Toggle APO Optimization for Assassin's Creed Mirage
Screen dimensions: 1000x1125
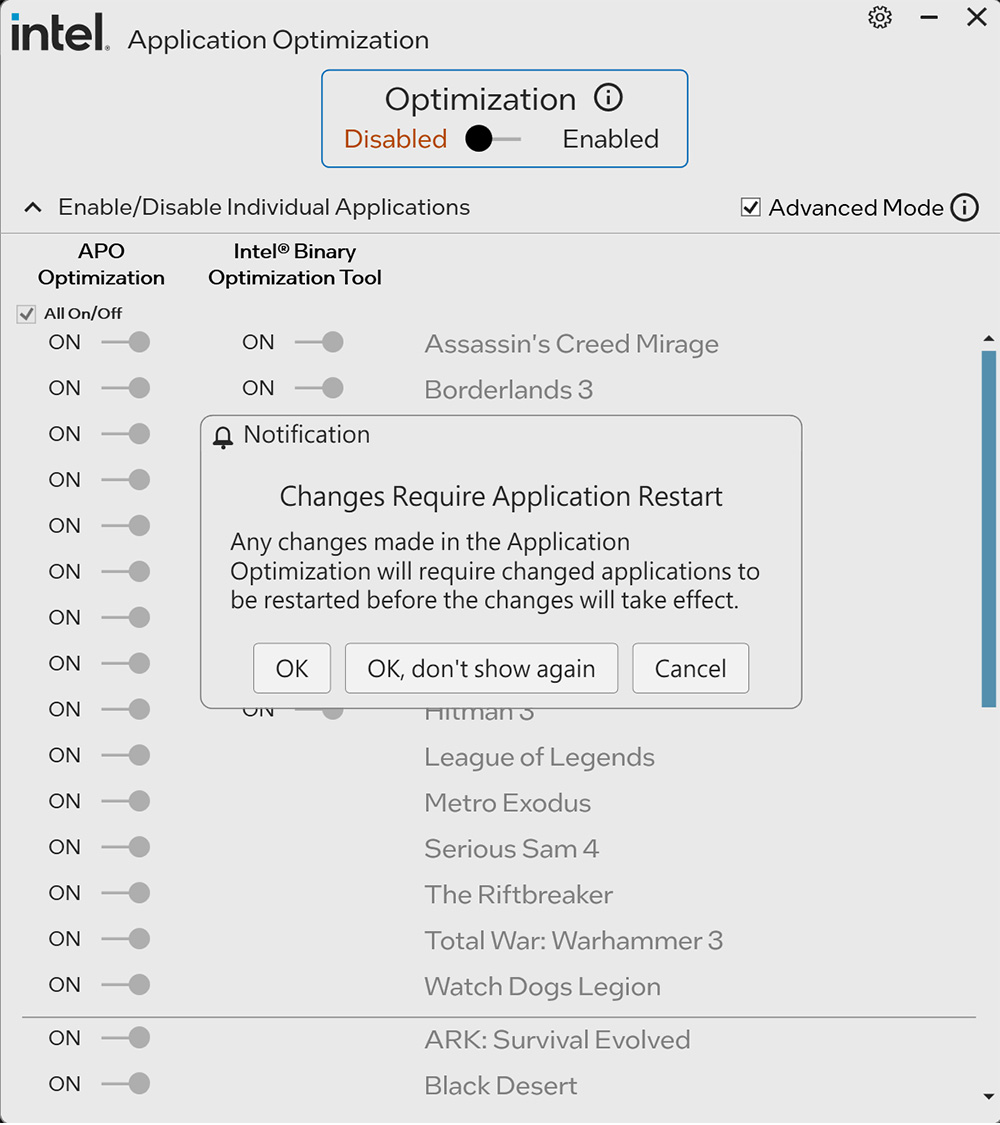126,343
